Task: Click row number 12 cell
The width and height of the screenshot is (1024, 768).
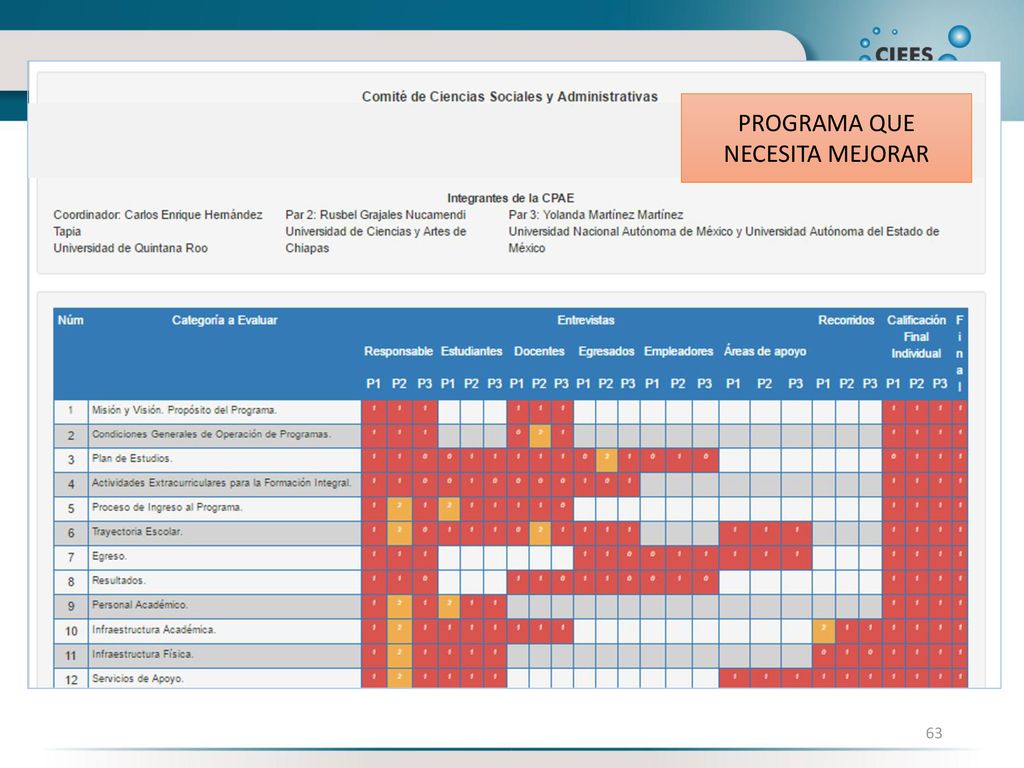Action: pos(71,679)
